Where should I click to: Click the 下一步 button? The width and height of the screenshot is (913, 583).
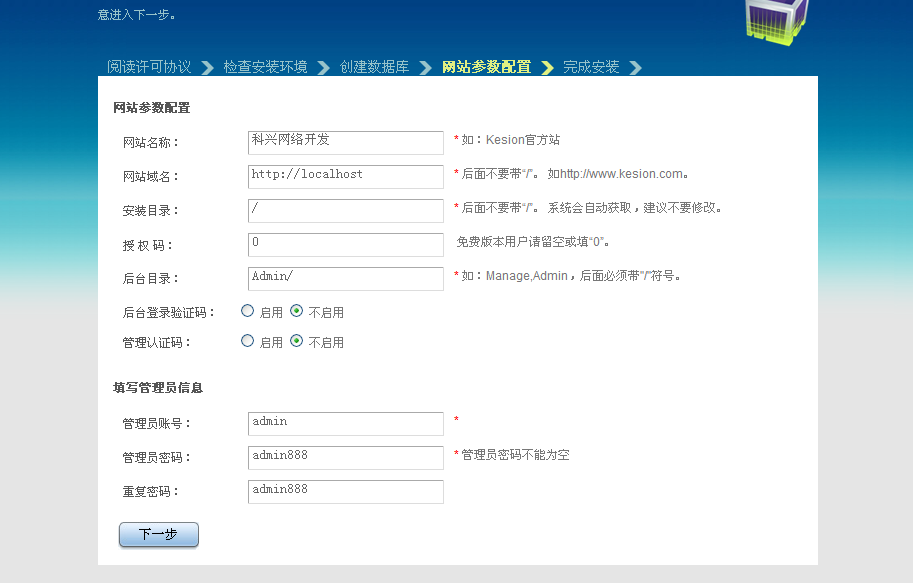point(158,534)
